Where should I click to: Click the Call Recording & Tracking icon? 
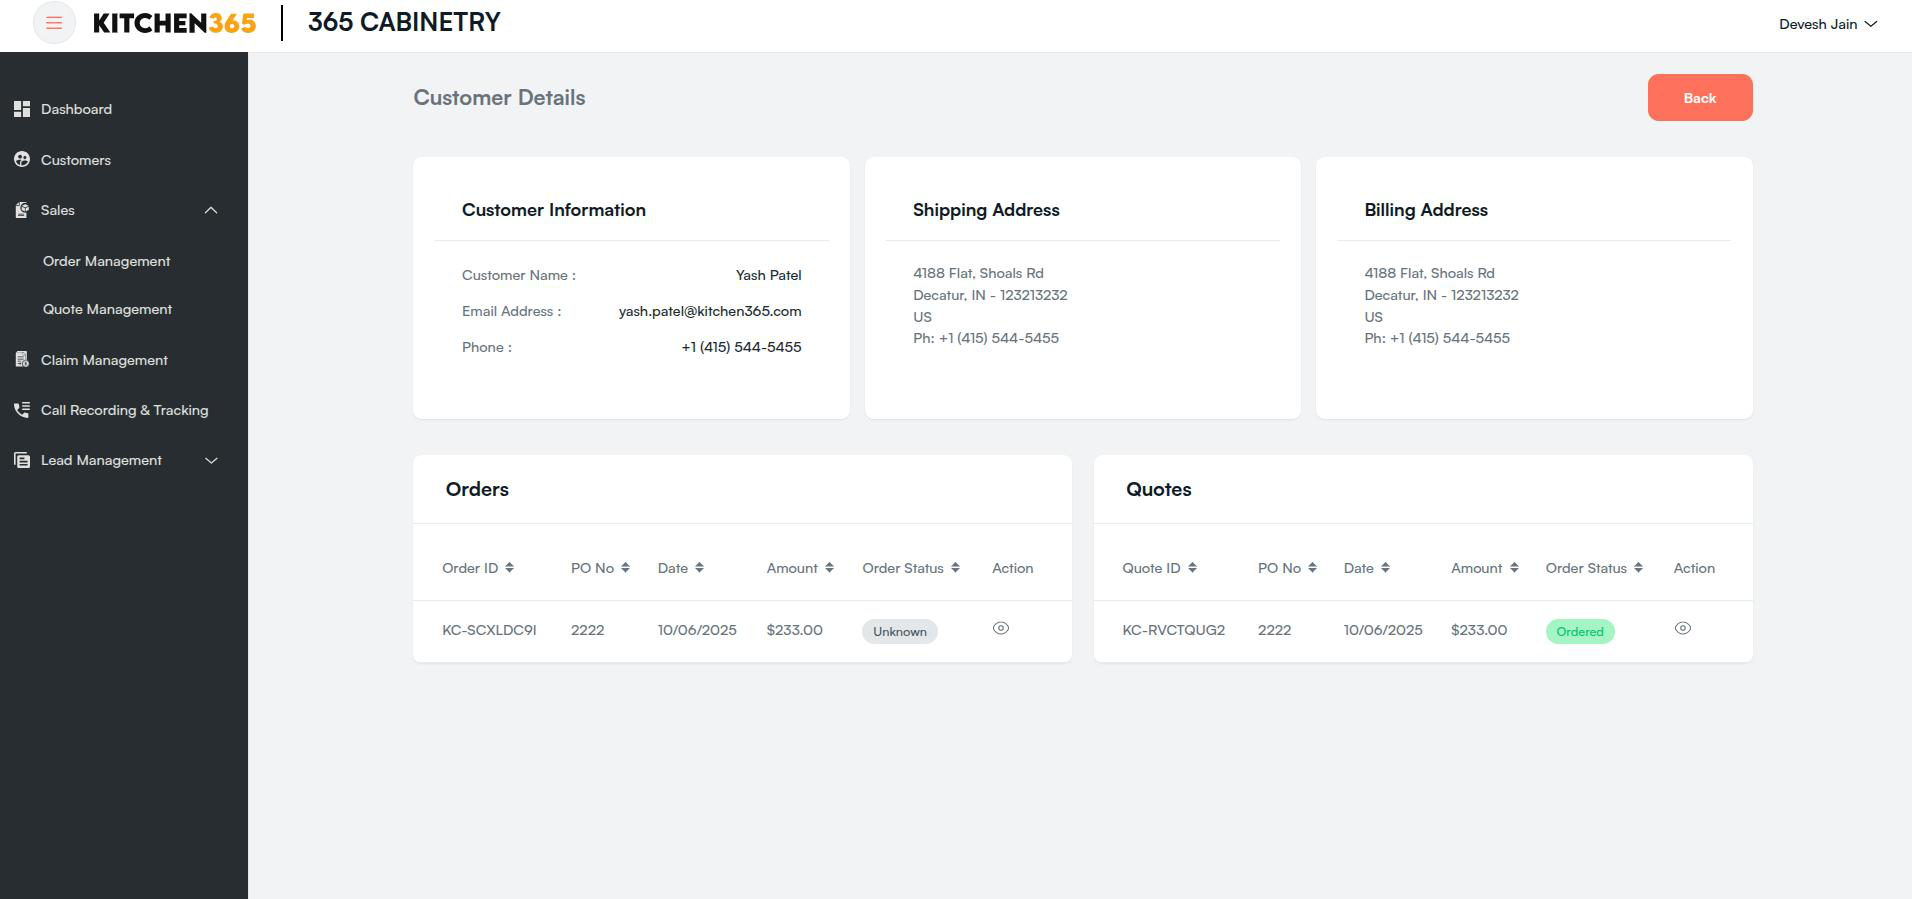tap(22, 410)
